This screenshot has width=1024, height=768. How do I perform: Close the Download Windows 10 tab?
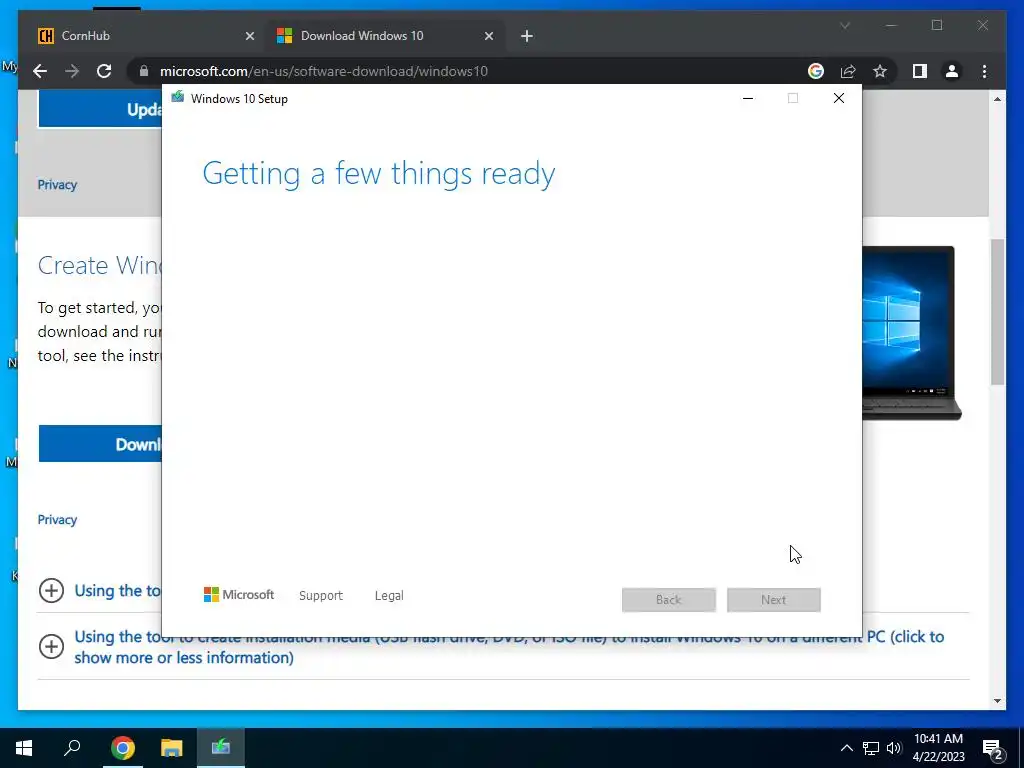488,36
